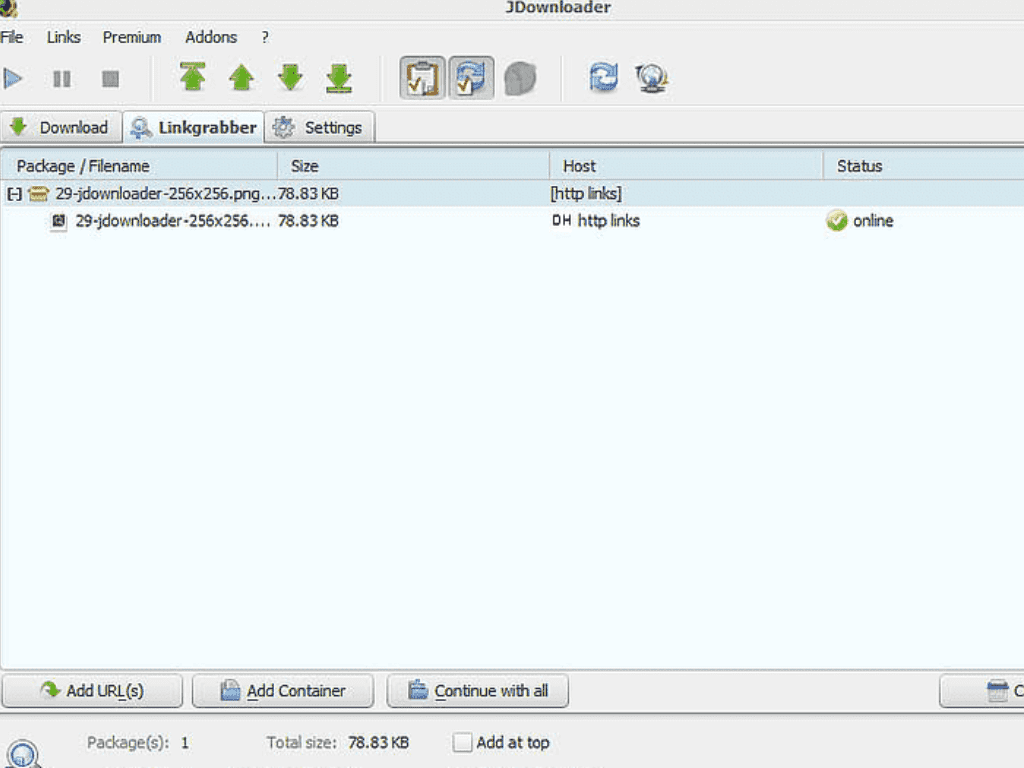Move selection down green arrow
Image resolution: width=1024 pixels, height=768 pixels.
[x=290, y=78]
